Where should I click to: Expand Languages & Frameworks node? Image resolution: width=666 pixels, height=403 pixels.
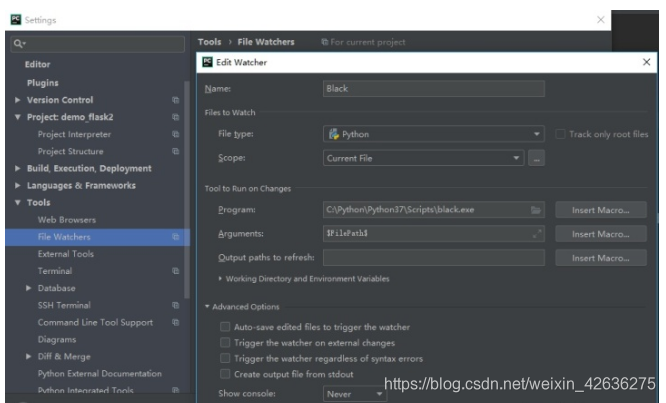[17, 185]
